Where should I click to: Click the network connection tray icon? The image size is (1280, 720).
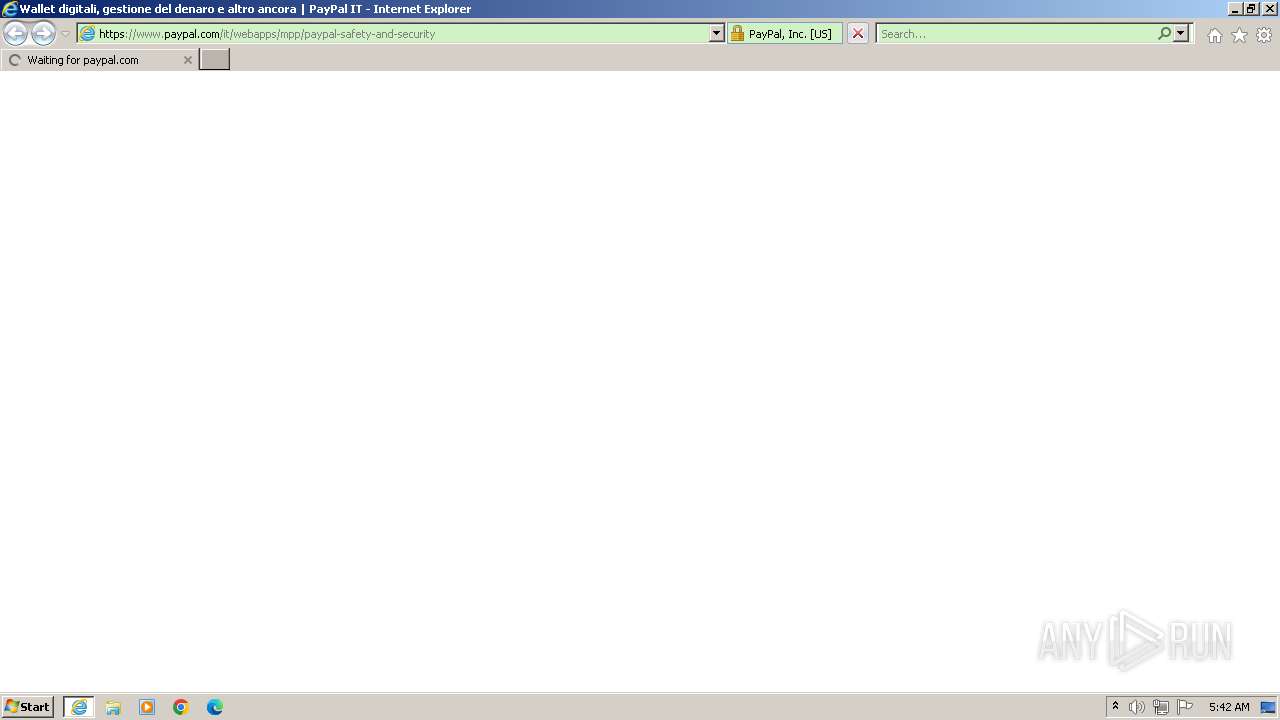click(x=1161, y=707)
